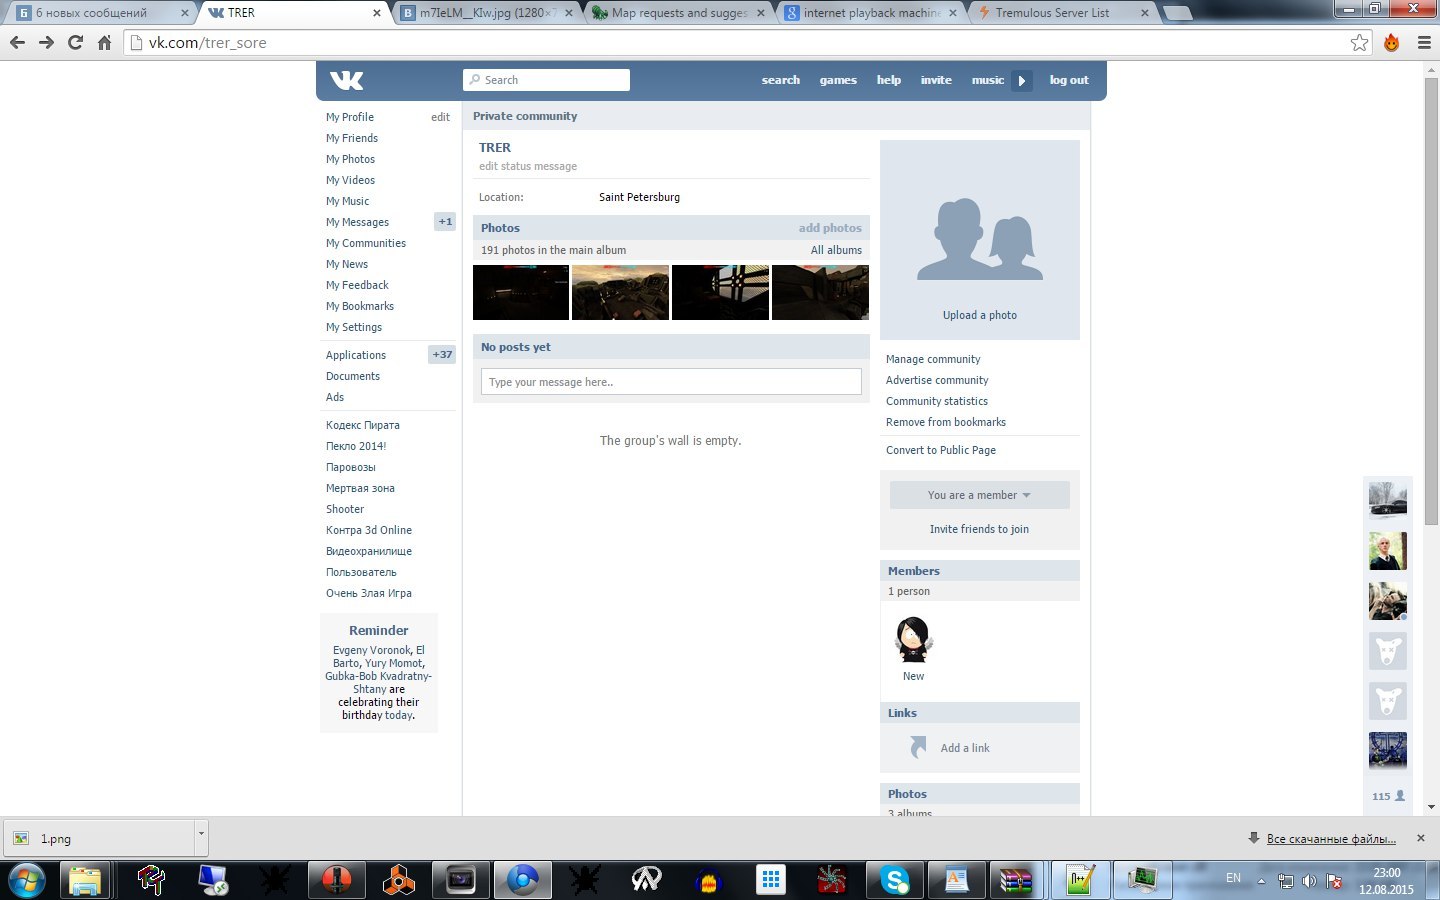Click the page vertical scrollbar

pos(1431,300)
